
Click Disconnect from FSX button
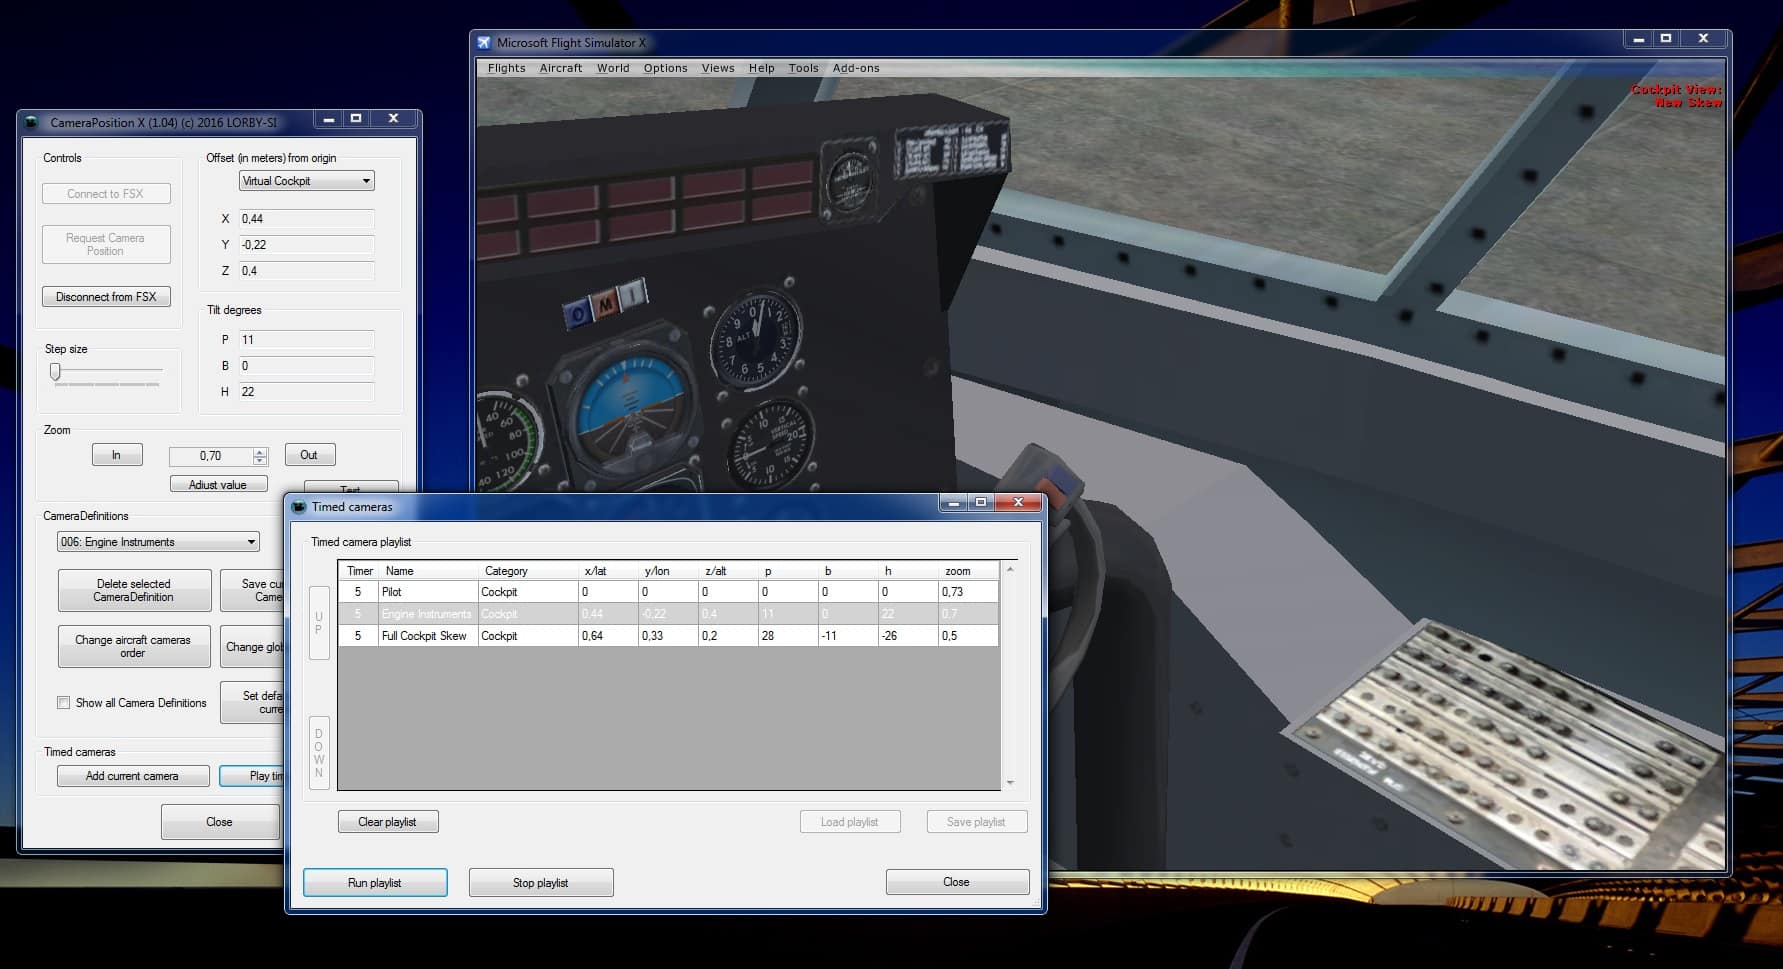click(106, 297)
